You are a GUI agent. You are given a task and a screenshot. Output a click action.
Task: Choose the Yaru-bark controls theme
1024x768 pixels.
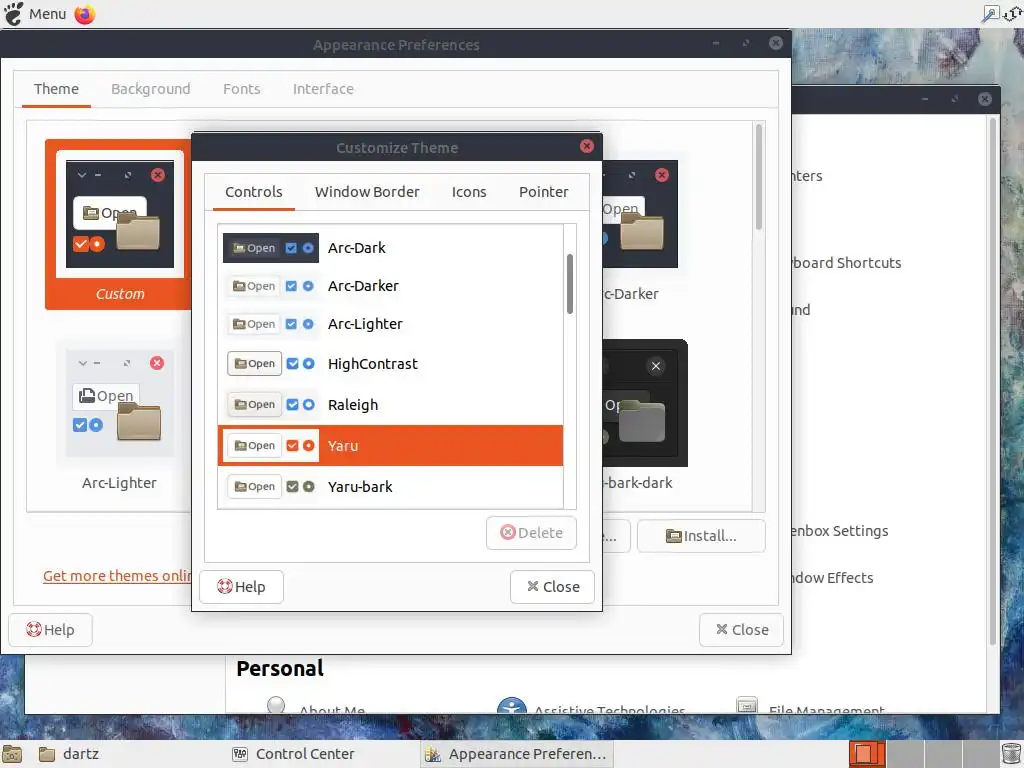(391, 487)
